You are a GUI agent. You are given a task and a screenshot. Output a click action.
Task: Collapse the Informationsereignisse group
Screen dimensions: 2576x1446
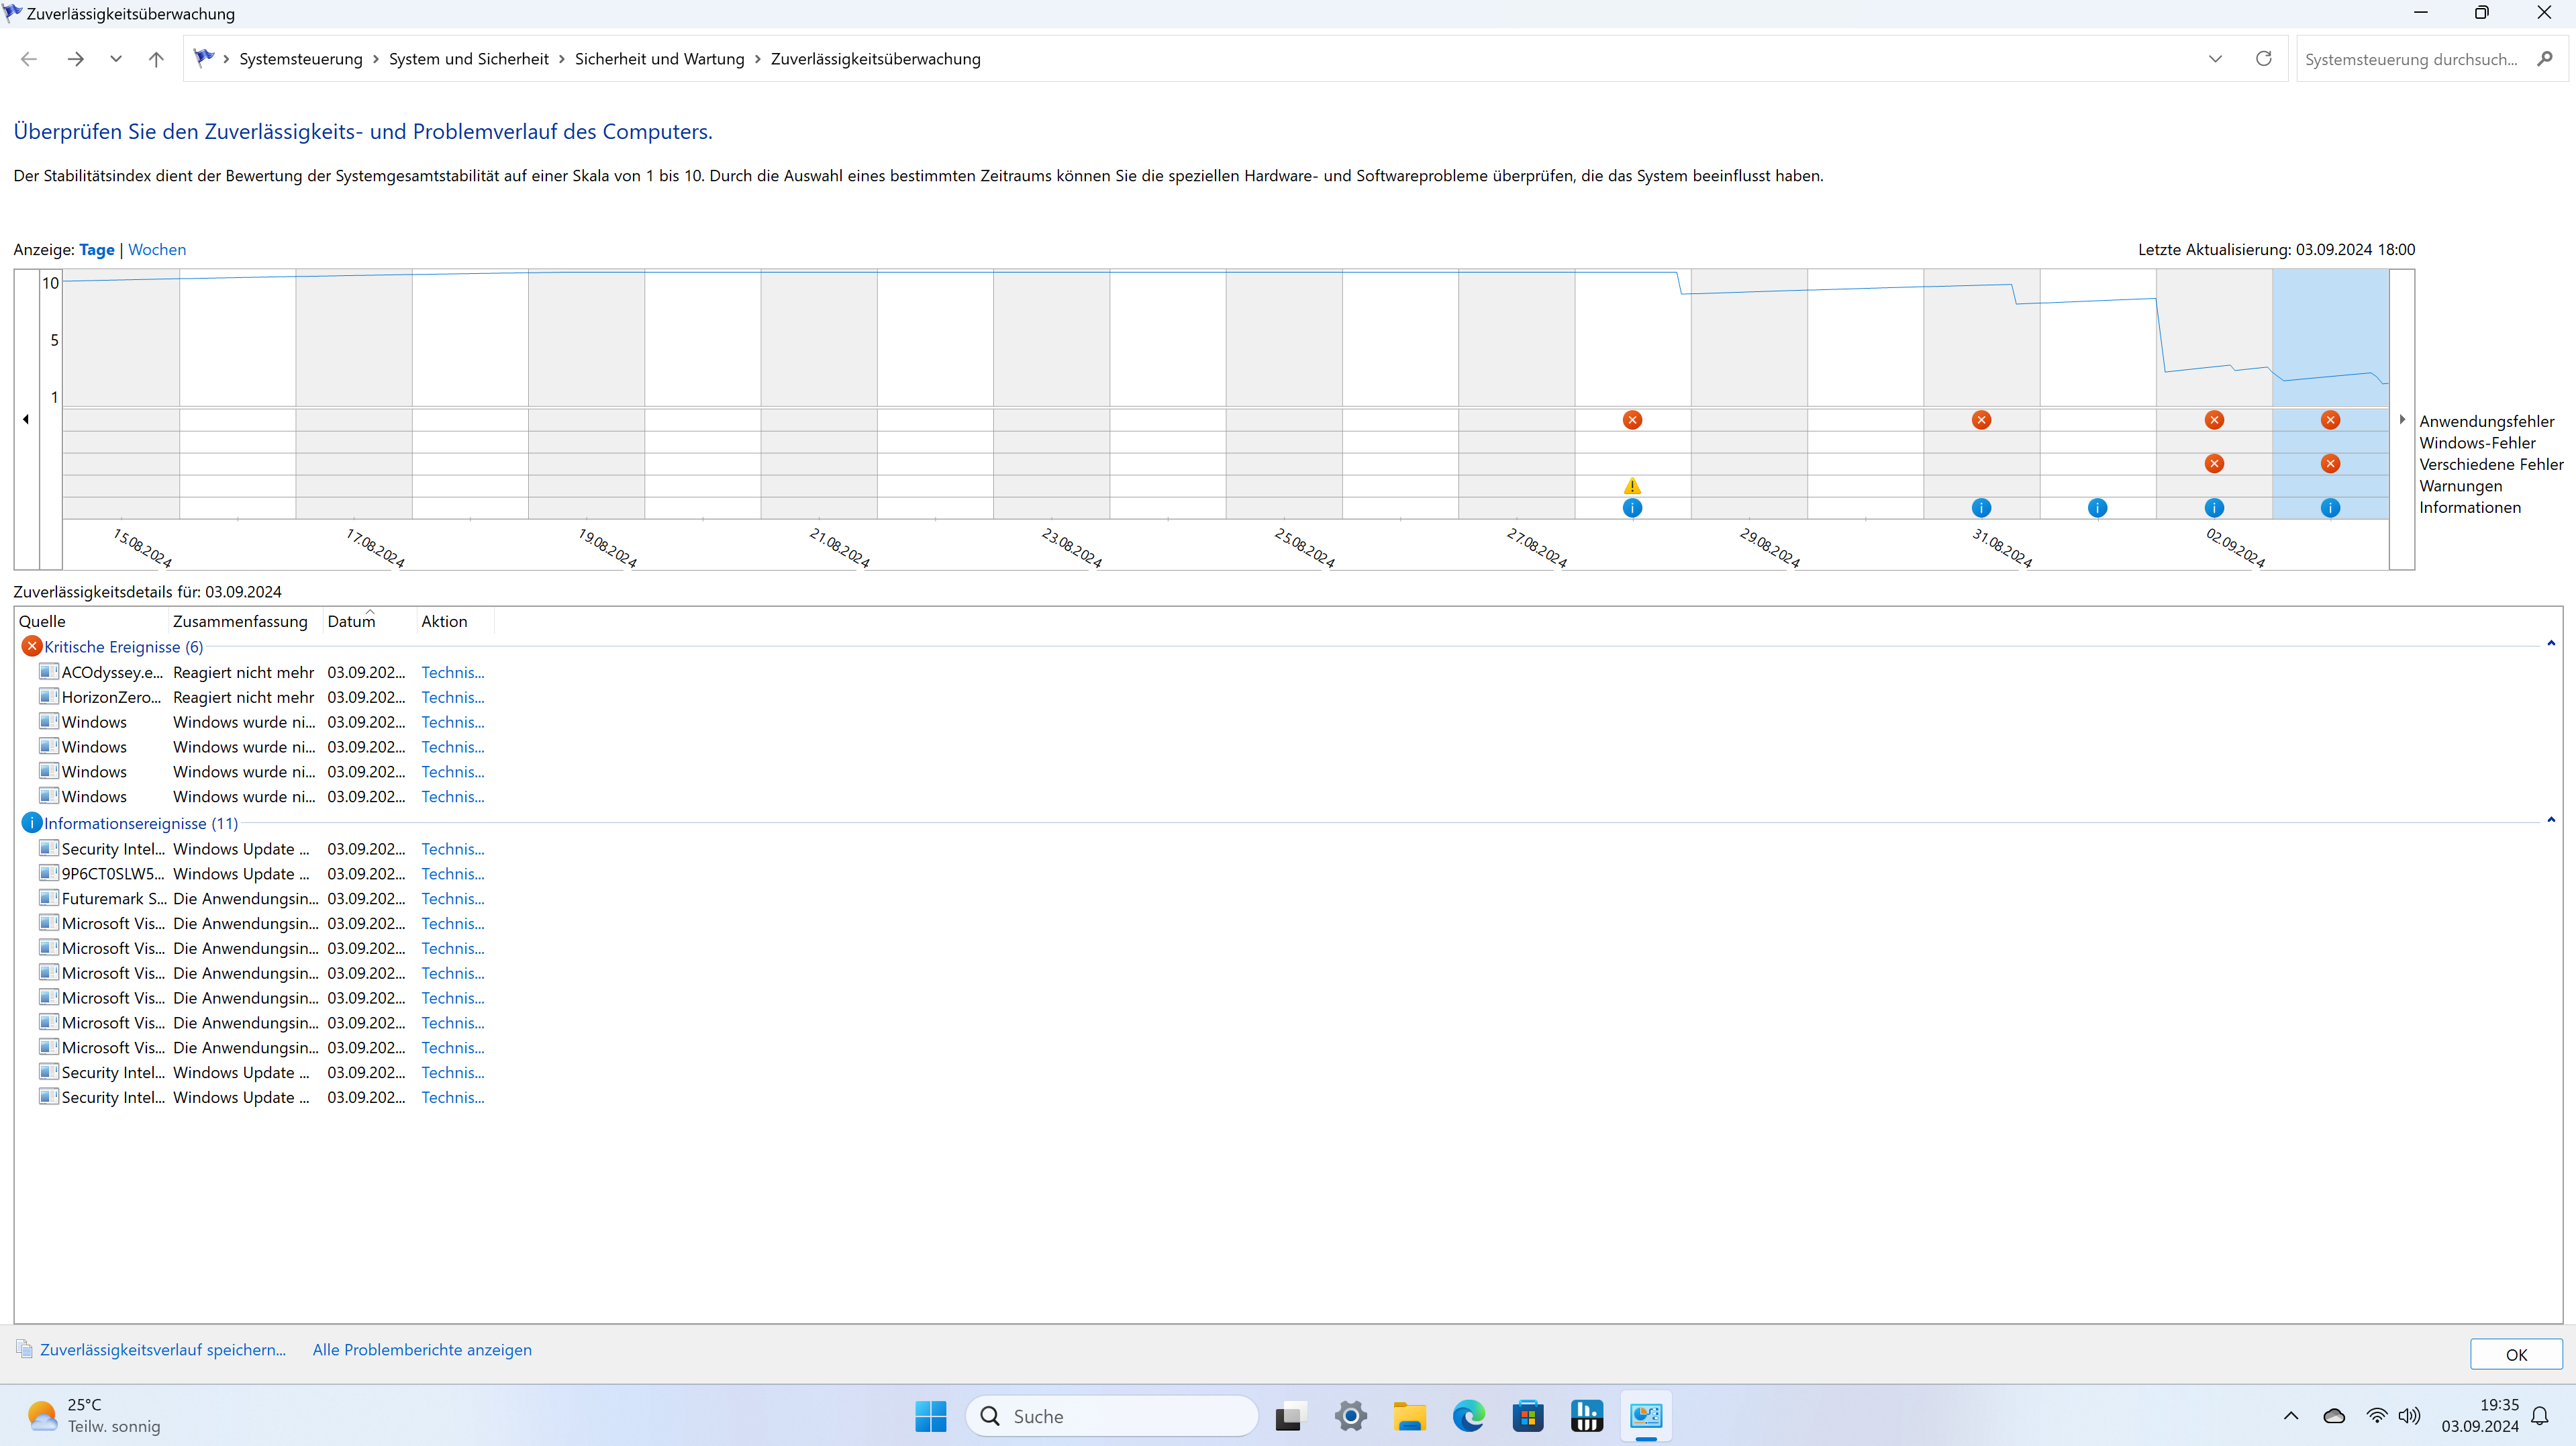2551,820
